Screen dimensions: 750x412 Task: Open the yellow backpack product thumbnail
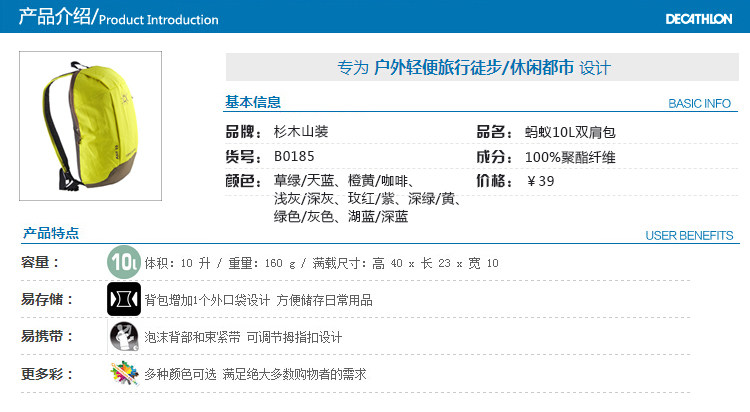[90, 126]
